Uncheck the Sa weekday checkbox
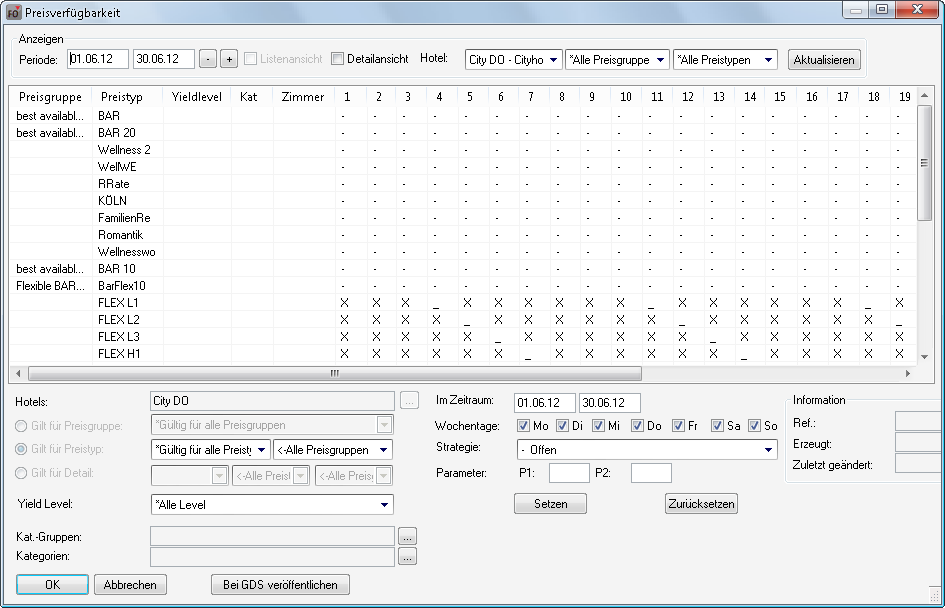 click(717, 425)
